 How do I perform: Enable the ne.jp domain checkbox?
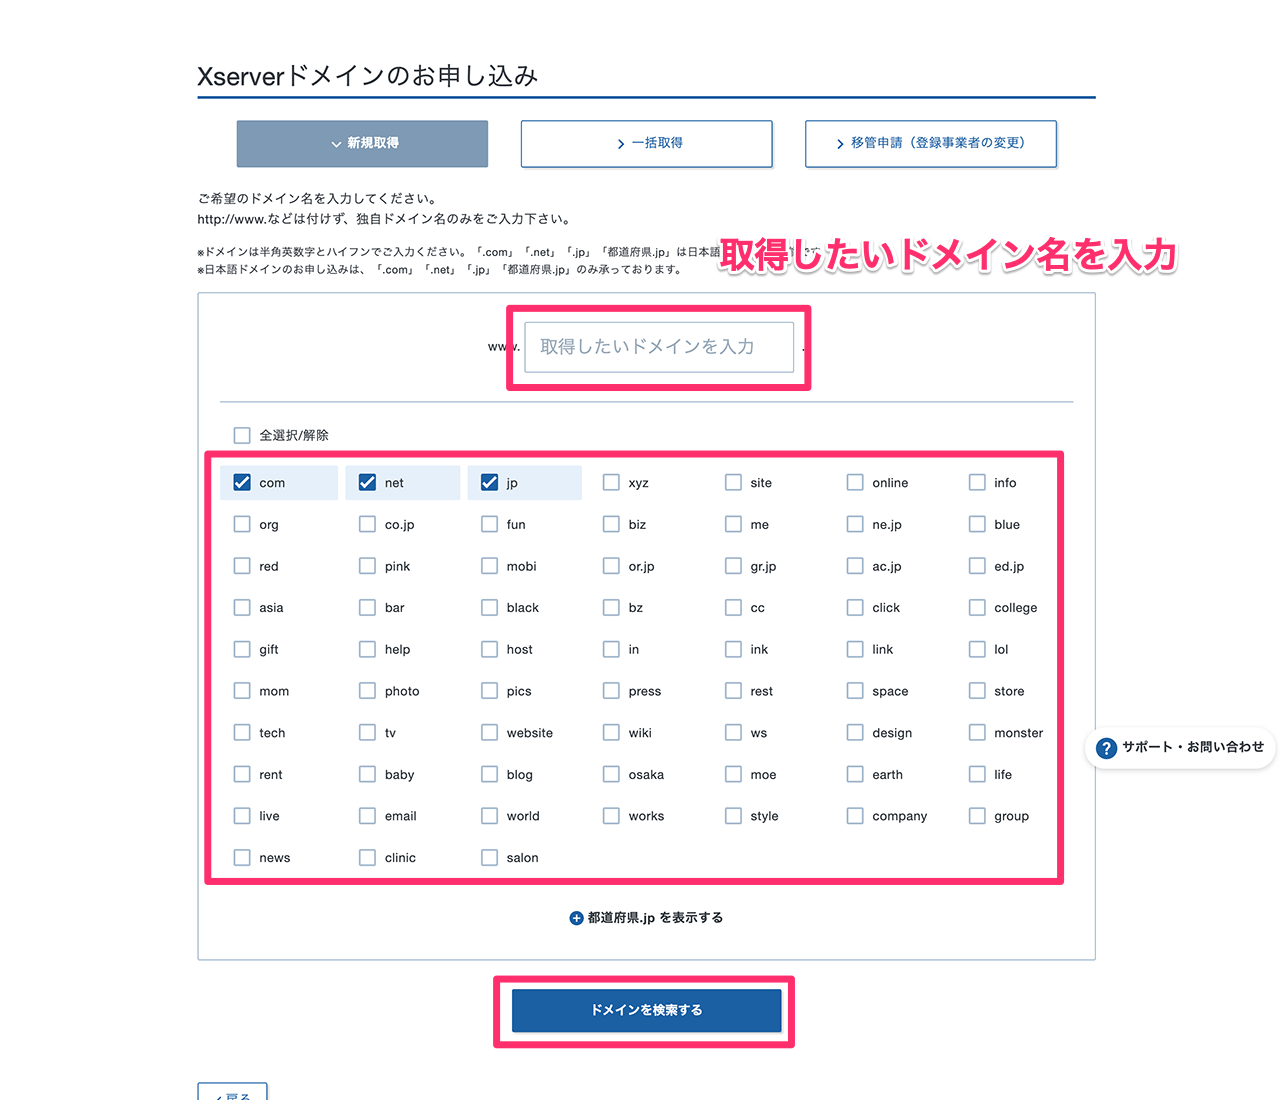[855, 524]
